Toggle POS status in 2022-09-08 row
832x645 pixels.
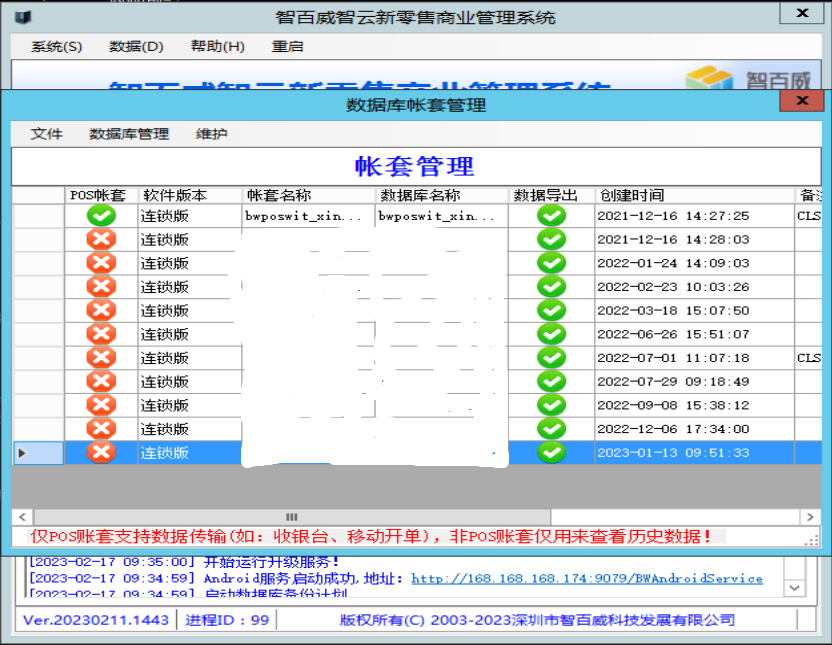click(101, 405)
